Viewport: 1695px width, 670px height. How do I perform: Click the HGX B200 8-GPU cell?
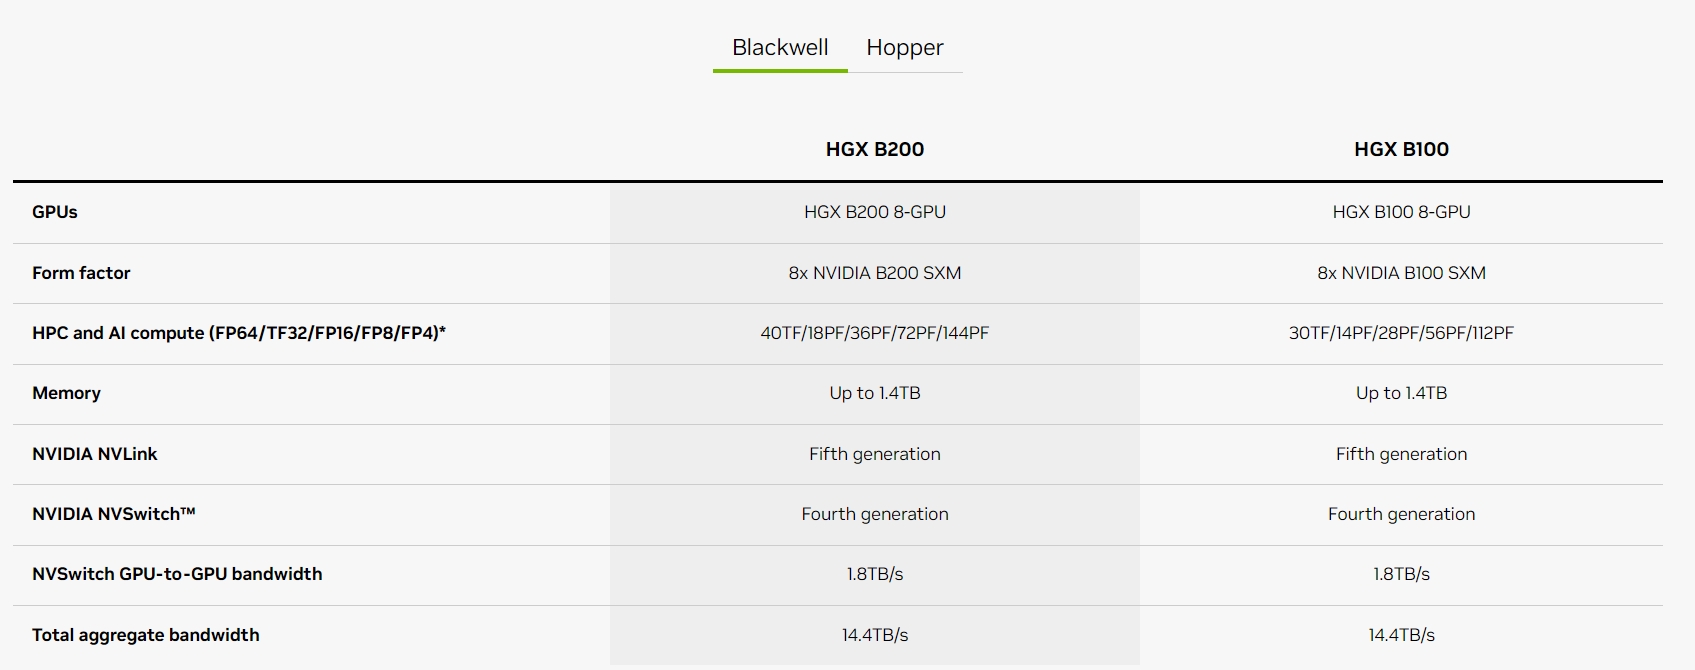pos(874,212)
